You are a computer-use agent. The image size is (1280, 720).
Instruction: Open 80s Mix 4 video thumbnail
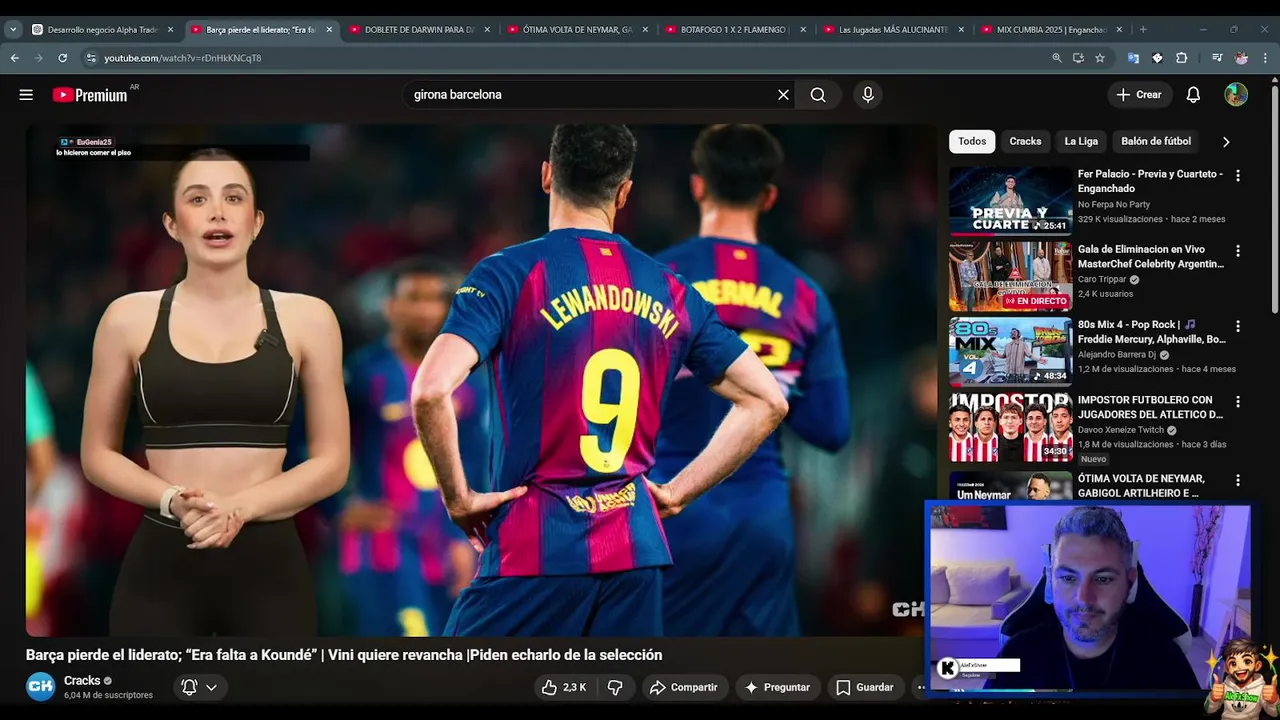pyautogui.click(x=1010, y=351)
